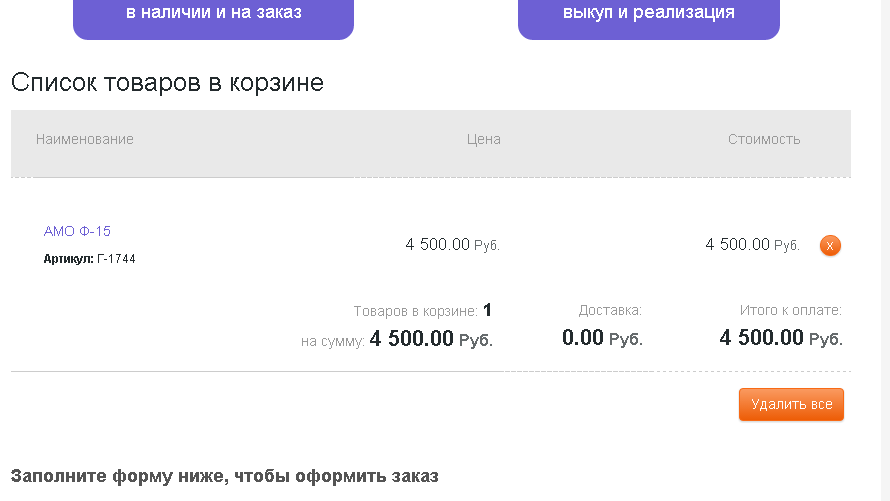Click the 'Стоимость' column header
This screenshot has width=890, height=501.
click(x=764, y=139)
